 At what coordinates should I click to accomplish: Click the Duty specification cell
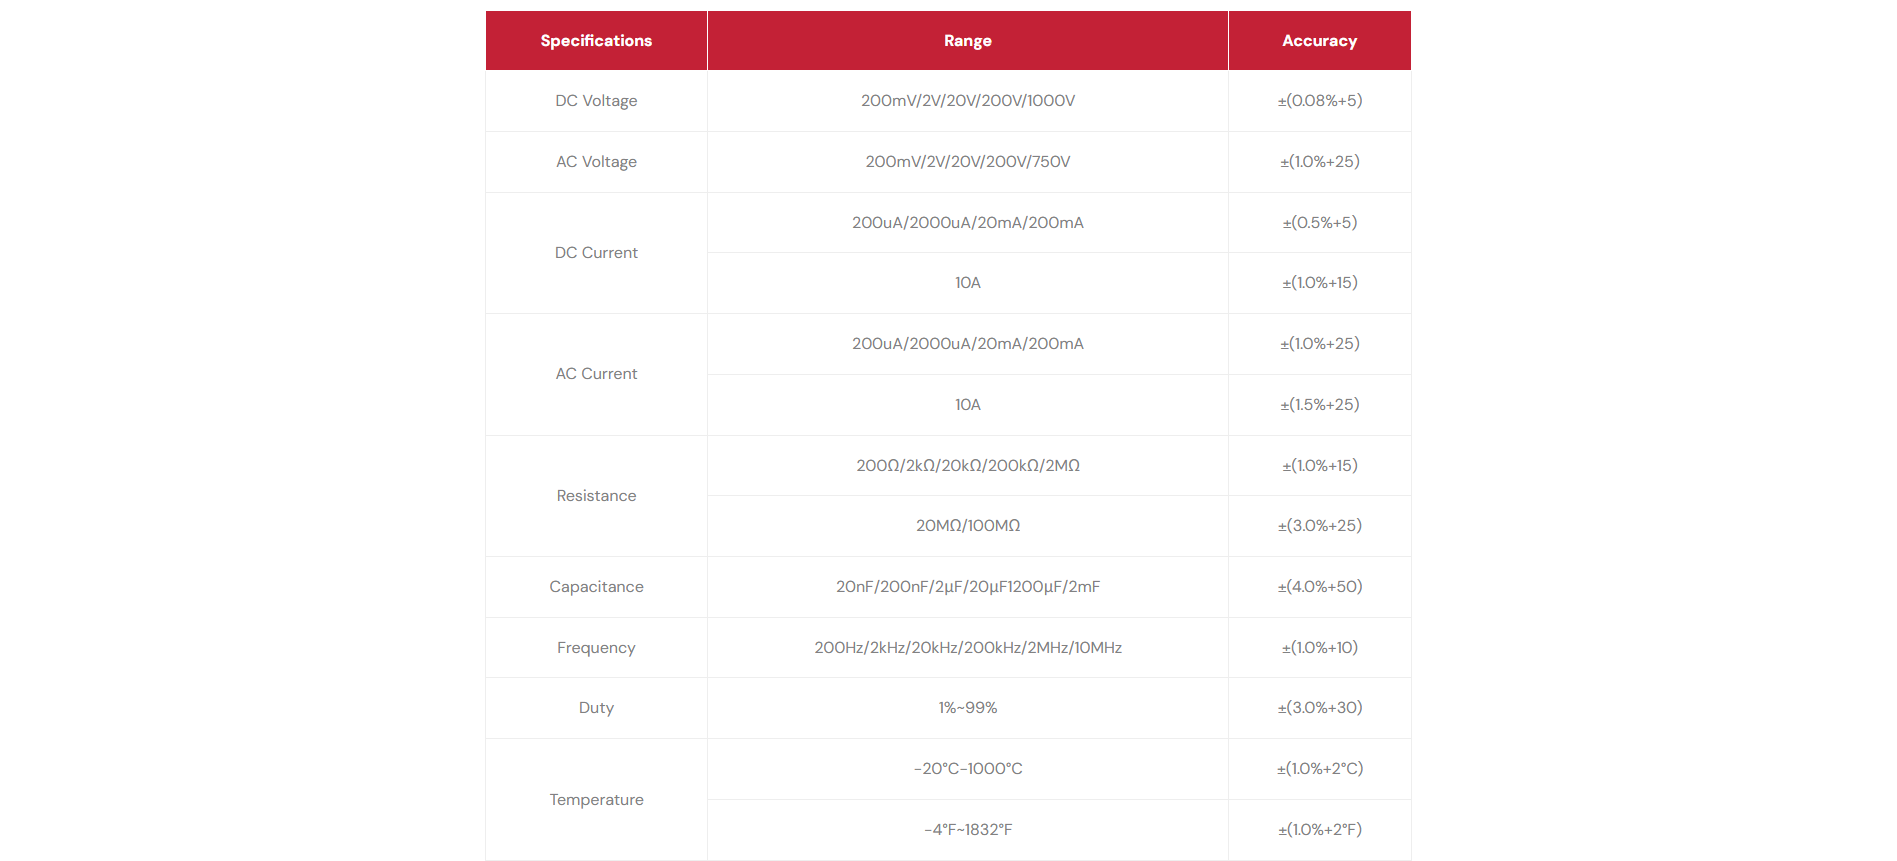[596, 708]
